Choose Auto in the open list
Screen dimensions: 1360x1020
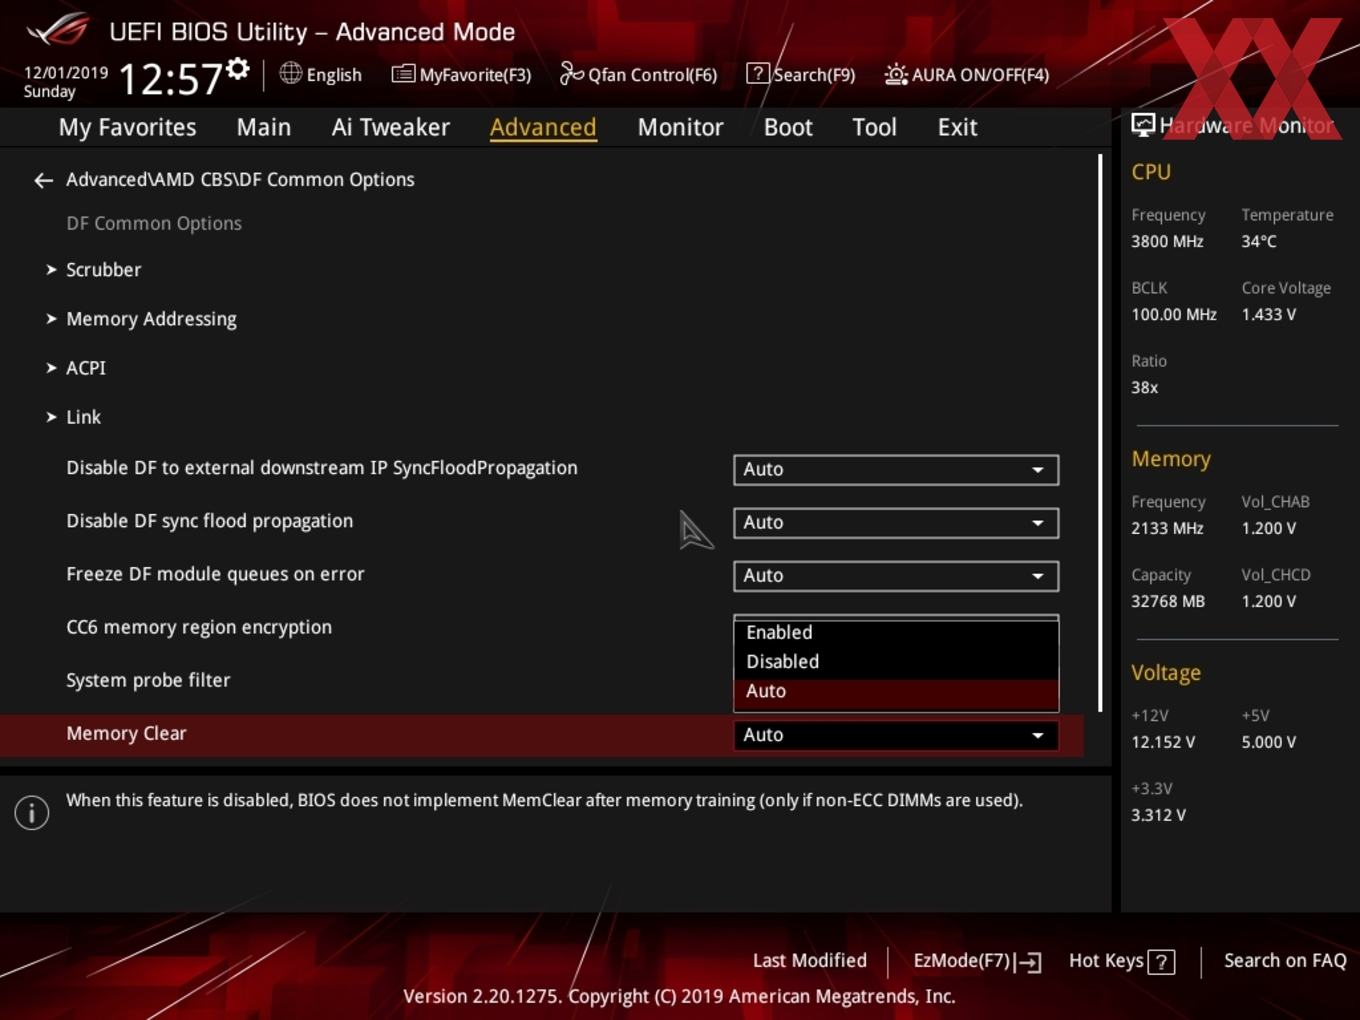[896, 692]
